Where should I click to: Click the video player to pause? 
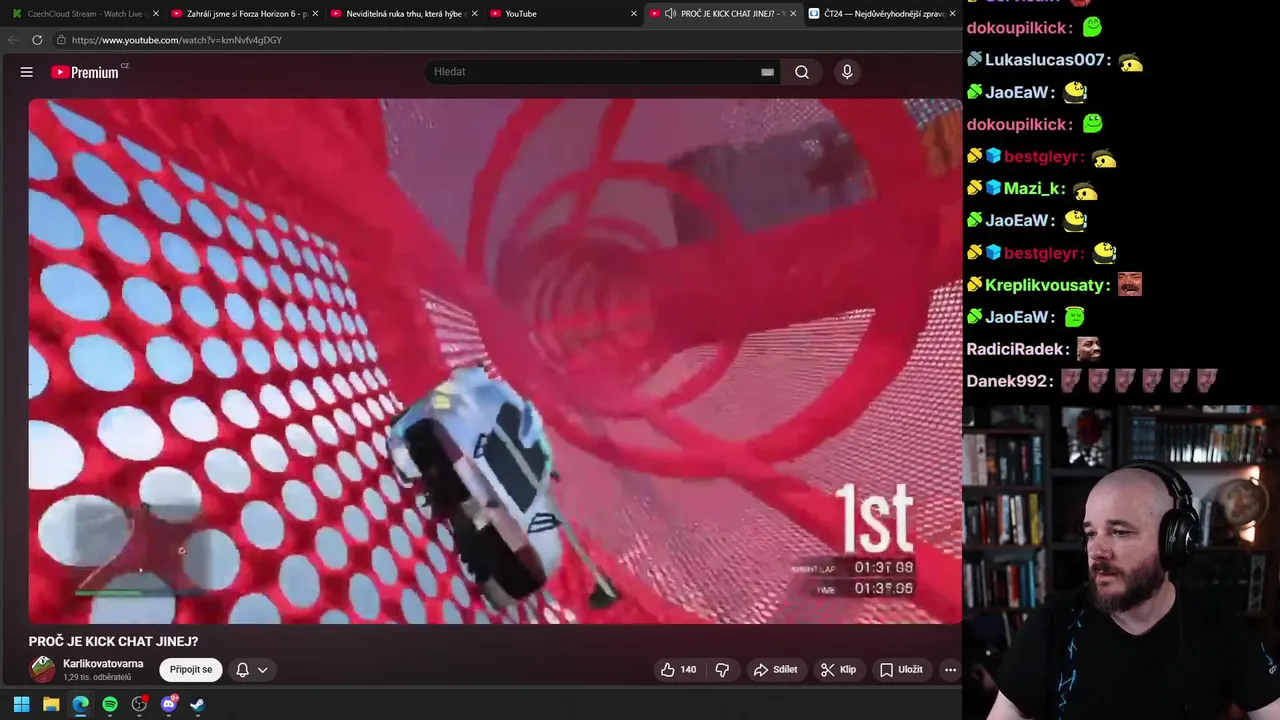point(495,361)
